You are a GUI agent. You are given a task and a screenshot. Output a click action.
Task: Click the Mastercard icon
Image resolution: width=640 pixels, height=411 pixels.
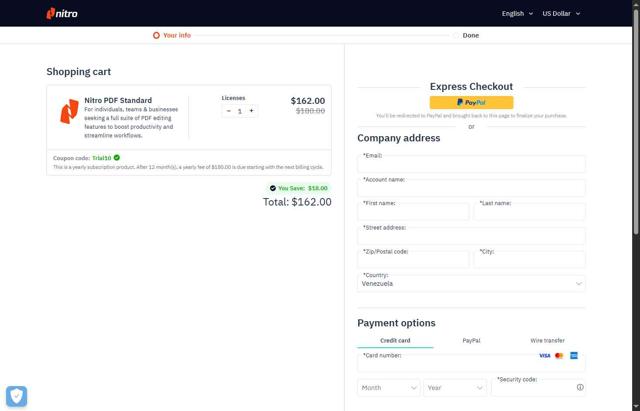pos(559,355)
